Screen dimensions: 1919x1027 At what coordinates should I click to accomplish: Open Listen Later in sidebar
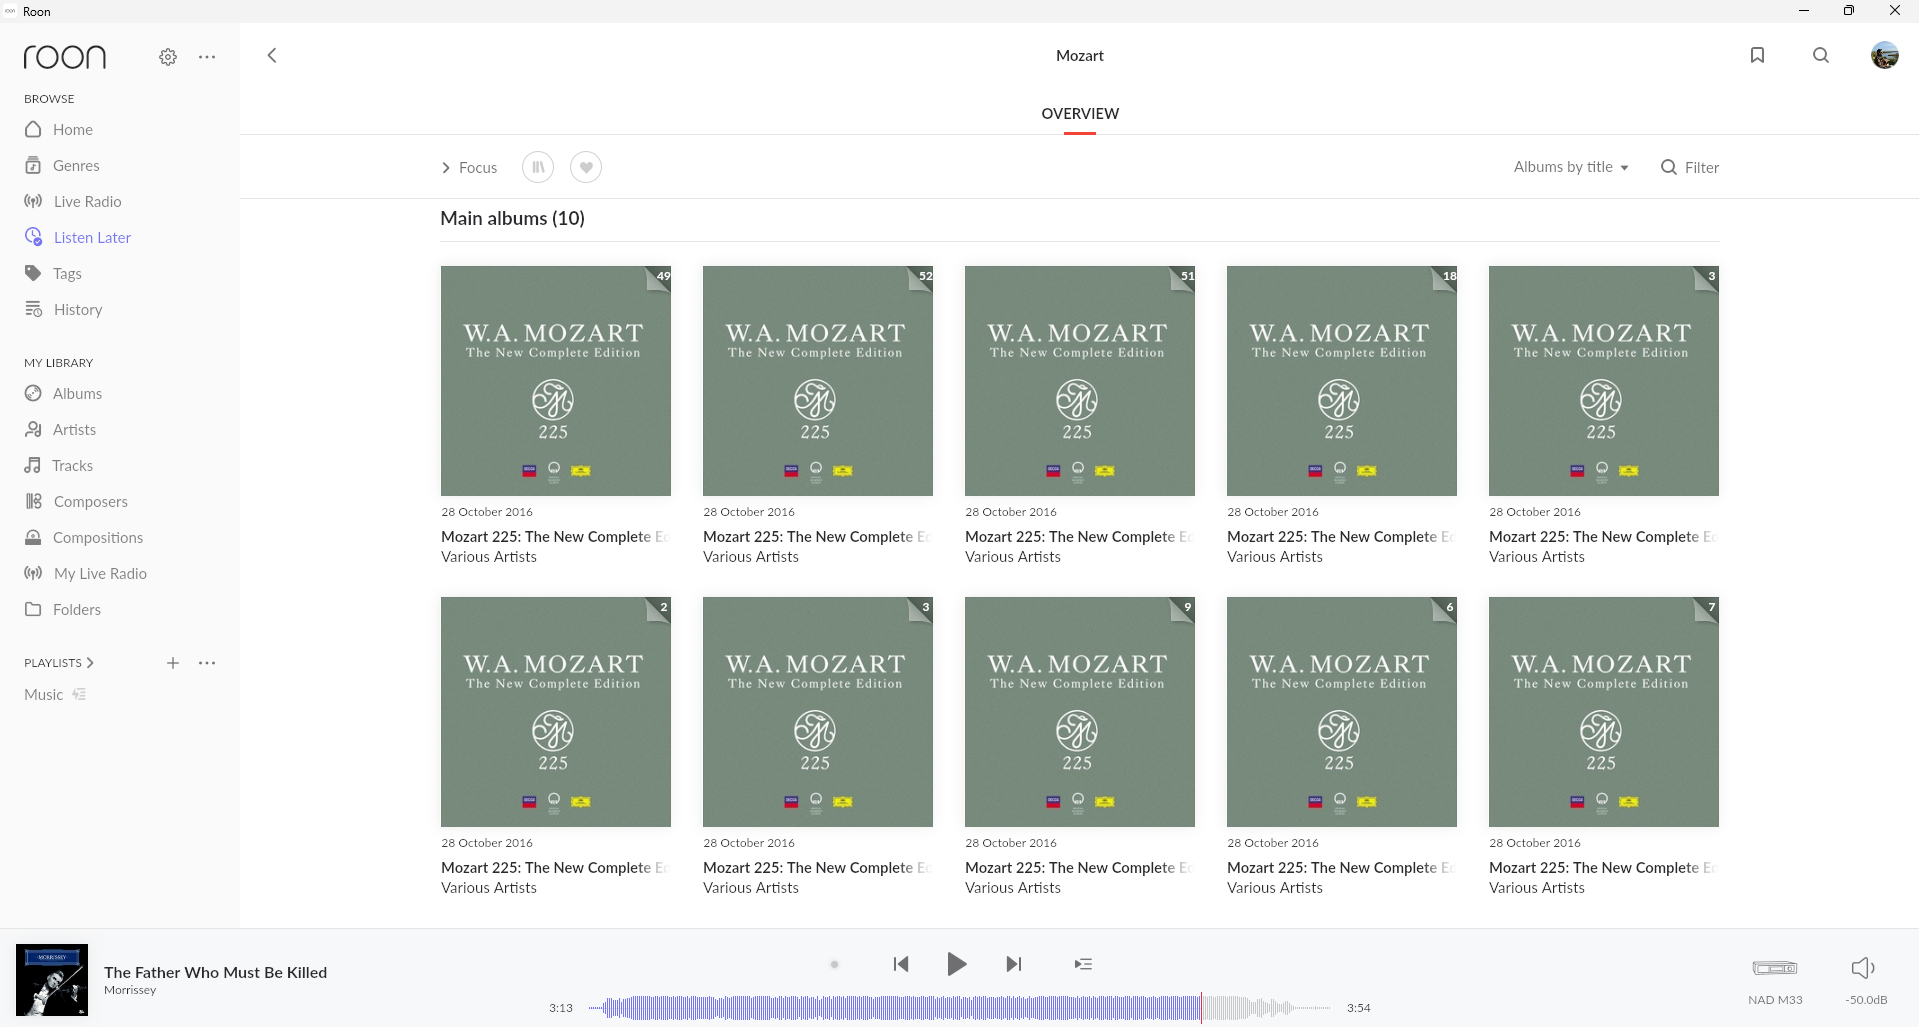(x=92, y=237)
